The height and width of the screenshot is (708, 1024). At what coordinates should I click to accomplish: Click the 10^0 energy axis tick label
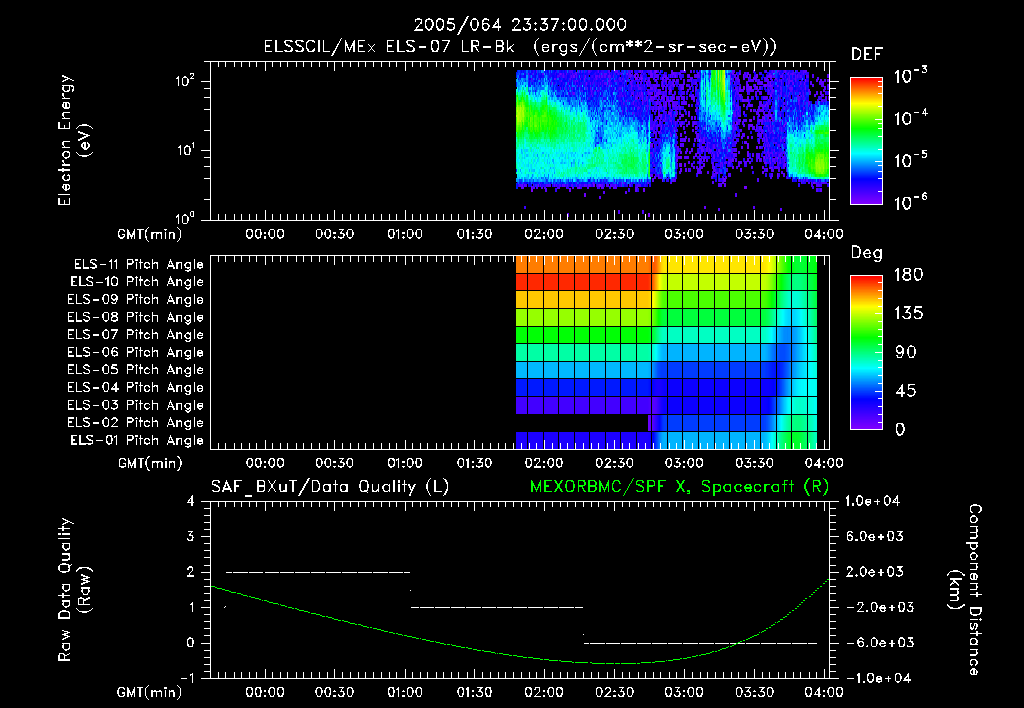(x=185, y=218)
